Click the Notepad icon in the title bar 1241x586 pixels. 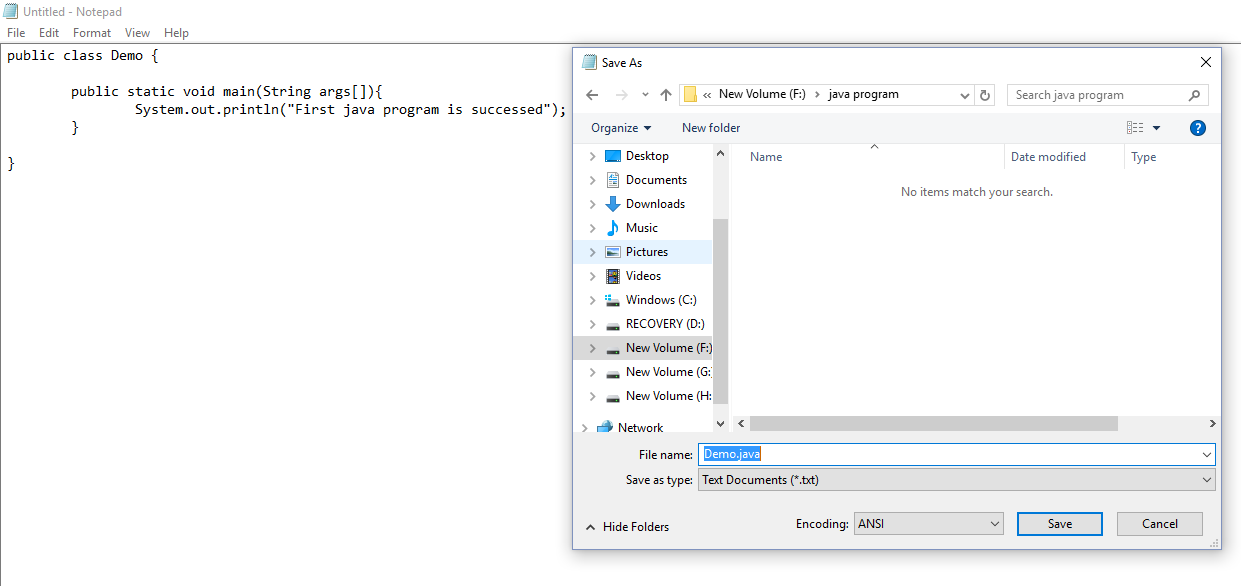coord(10,11)
